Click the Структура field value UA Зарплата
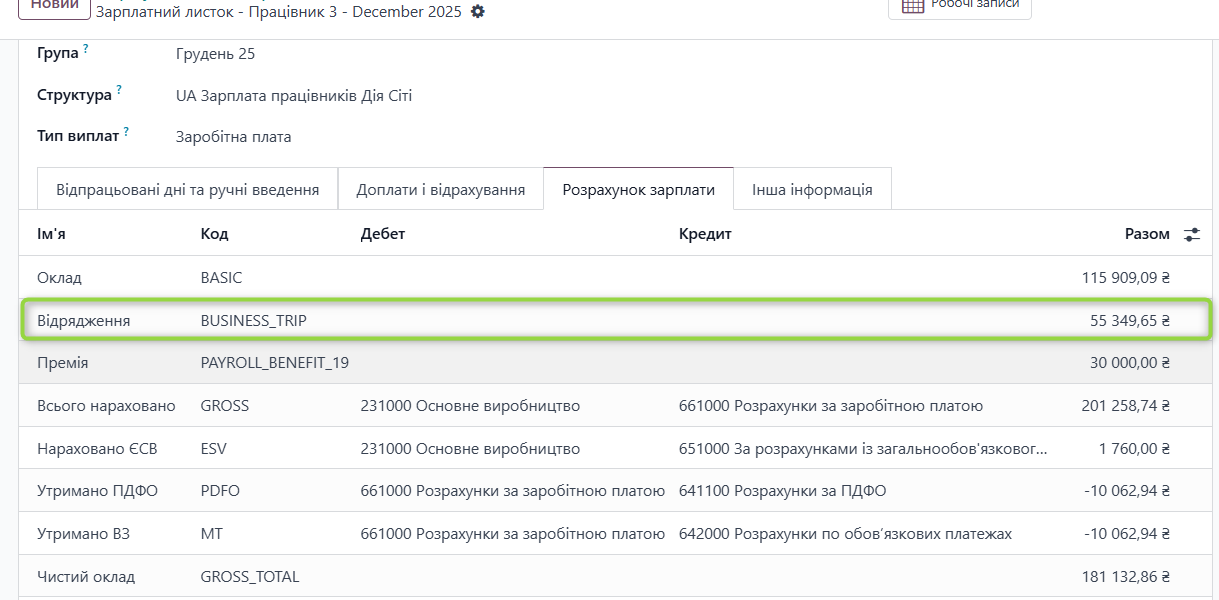 point(293,96)
